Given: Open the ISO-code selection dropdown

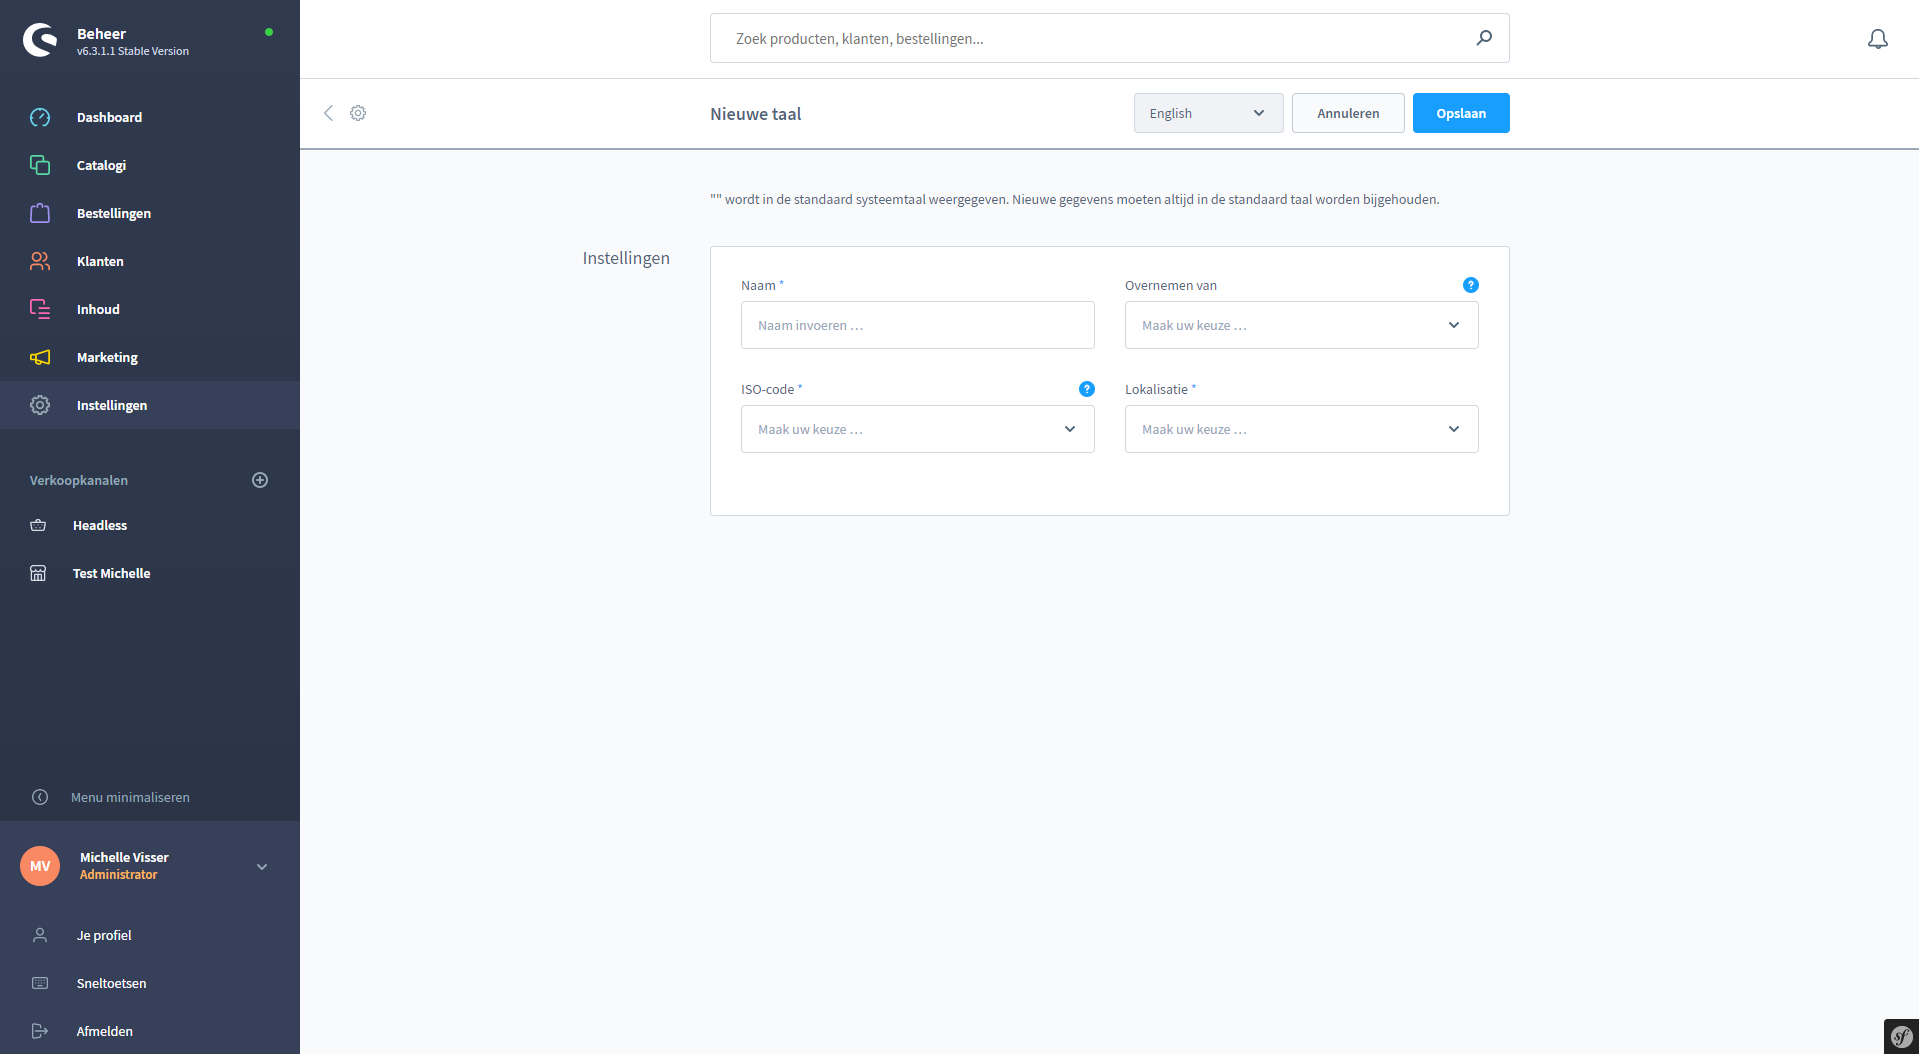Looking at the screenshot, I should [917, 429].
